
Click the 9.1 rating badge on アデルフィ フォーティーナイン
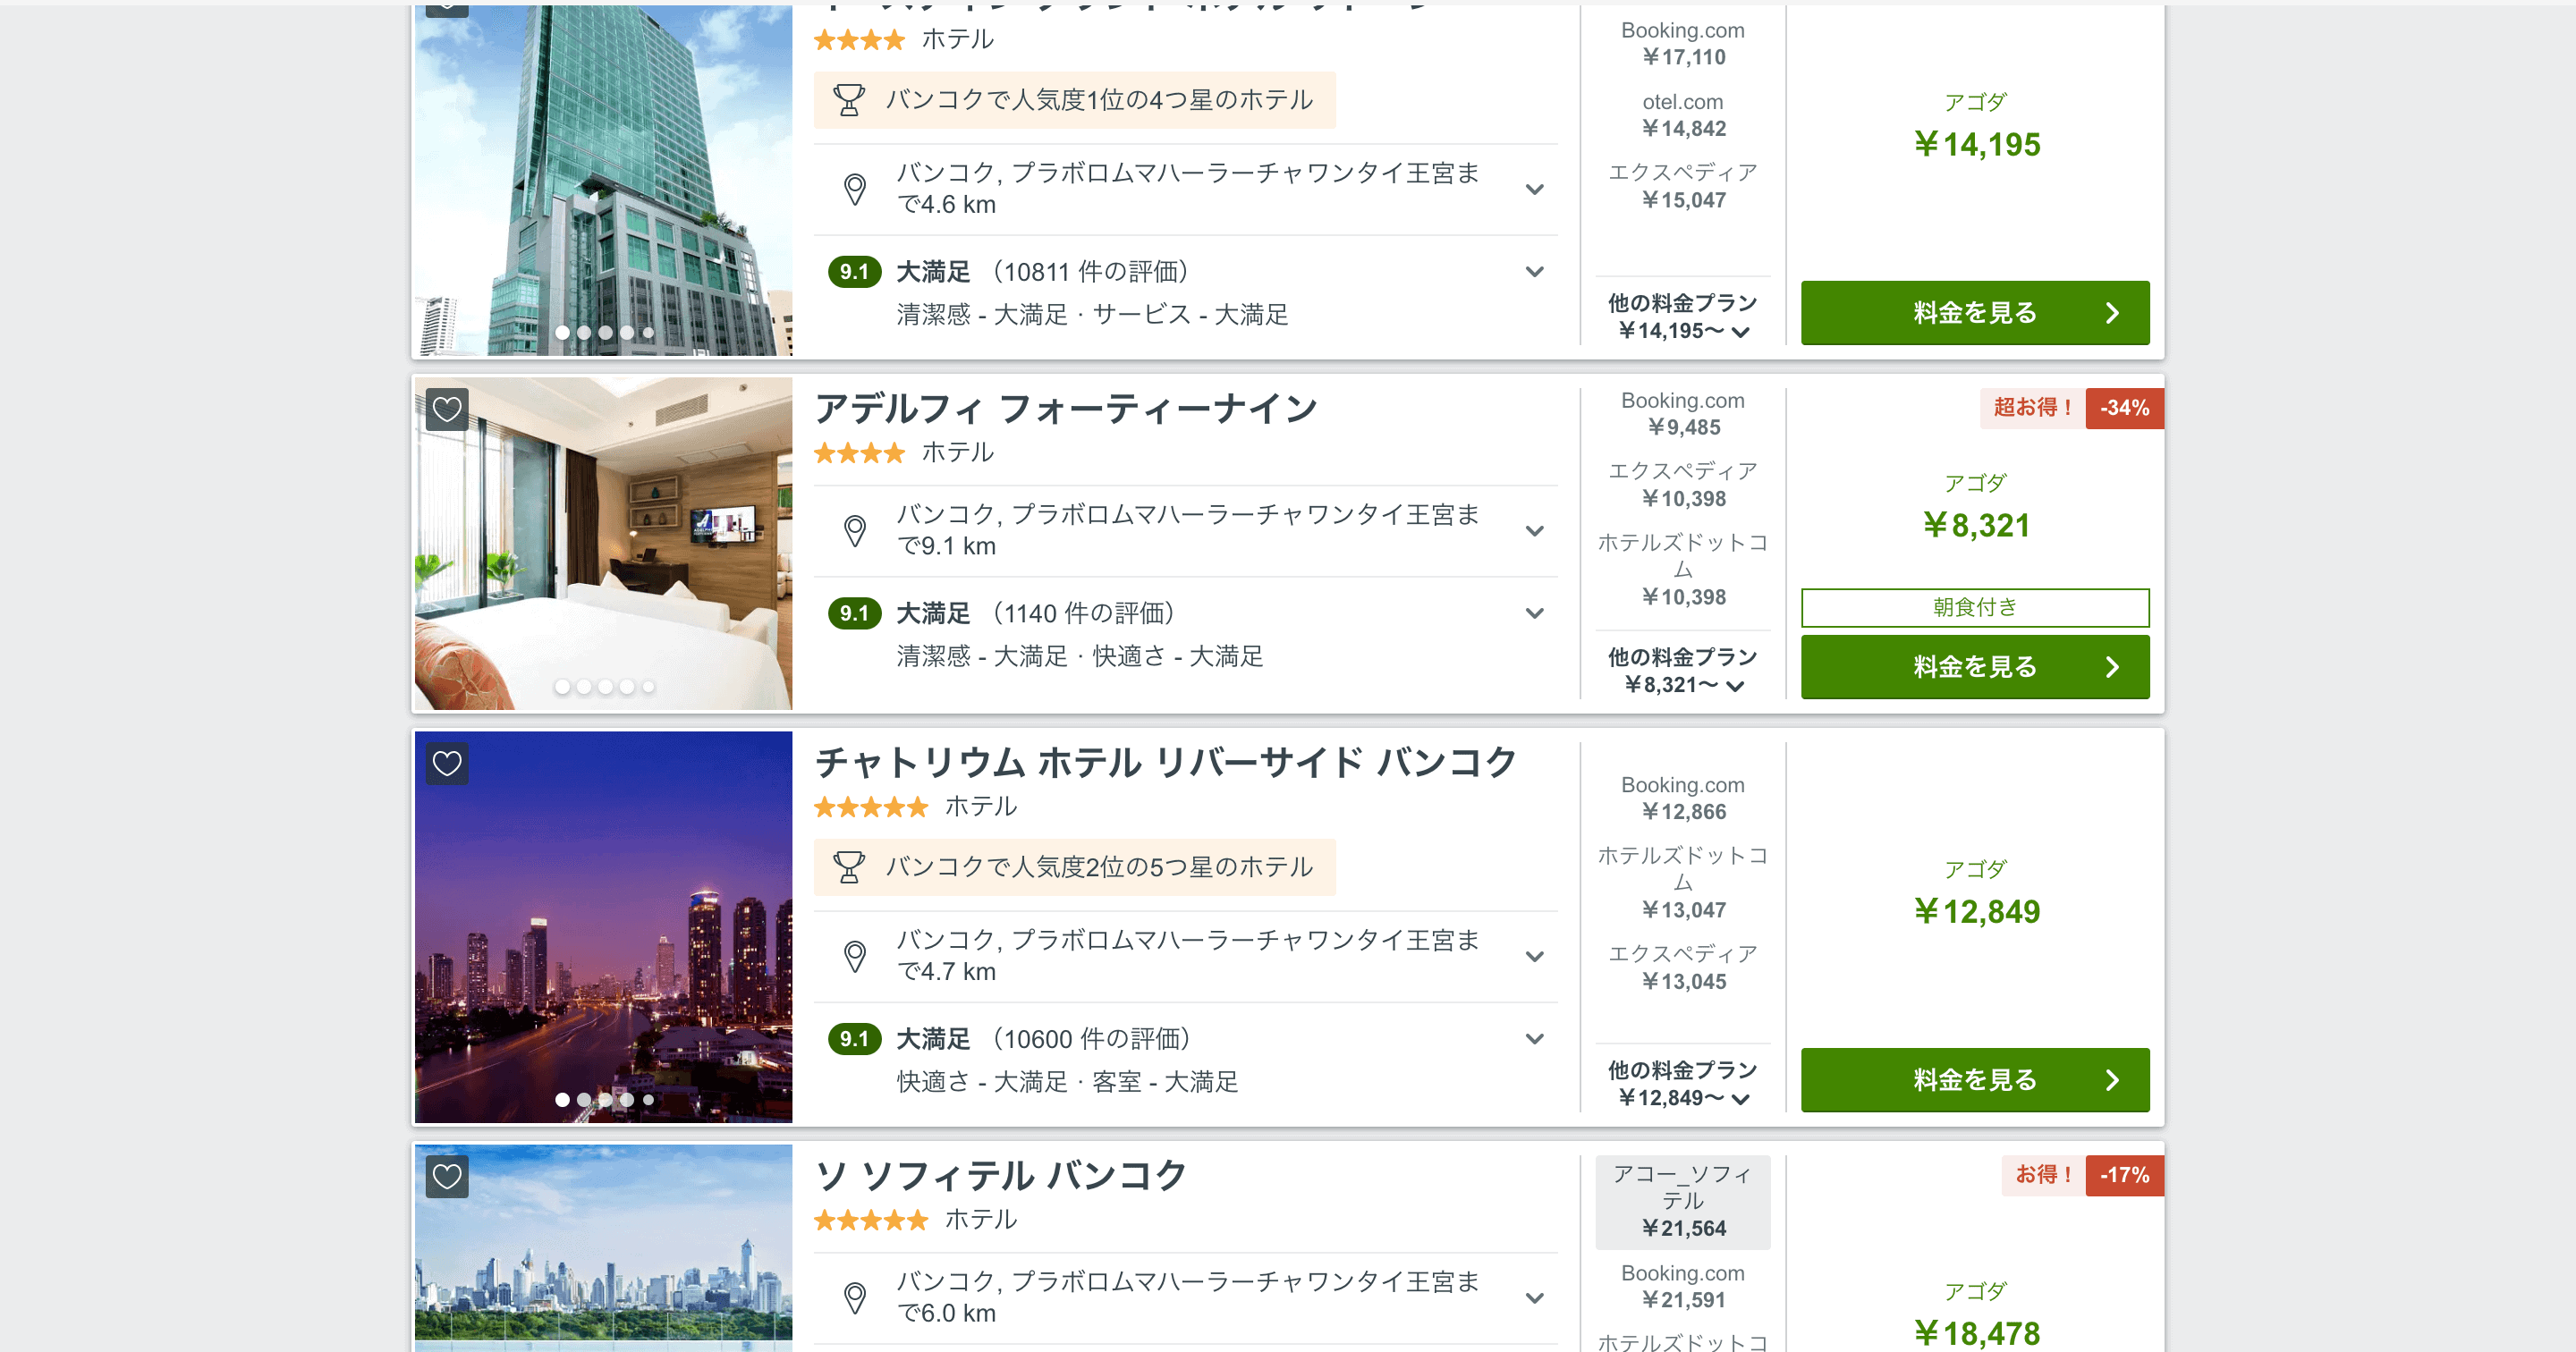tap(855, 613)
